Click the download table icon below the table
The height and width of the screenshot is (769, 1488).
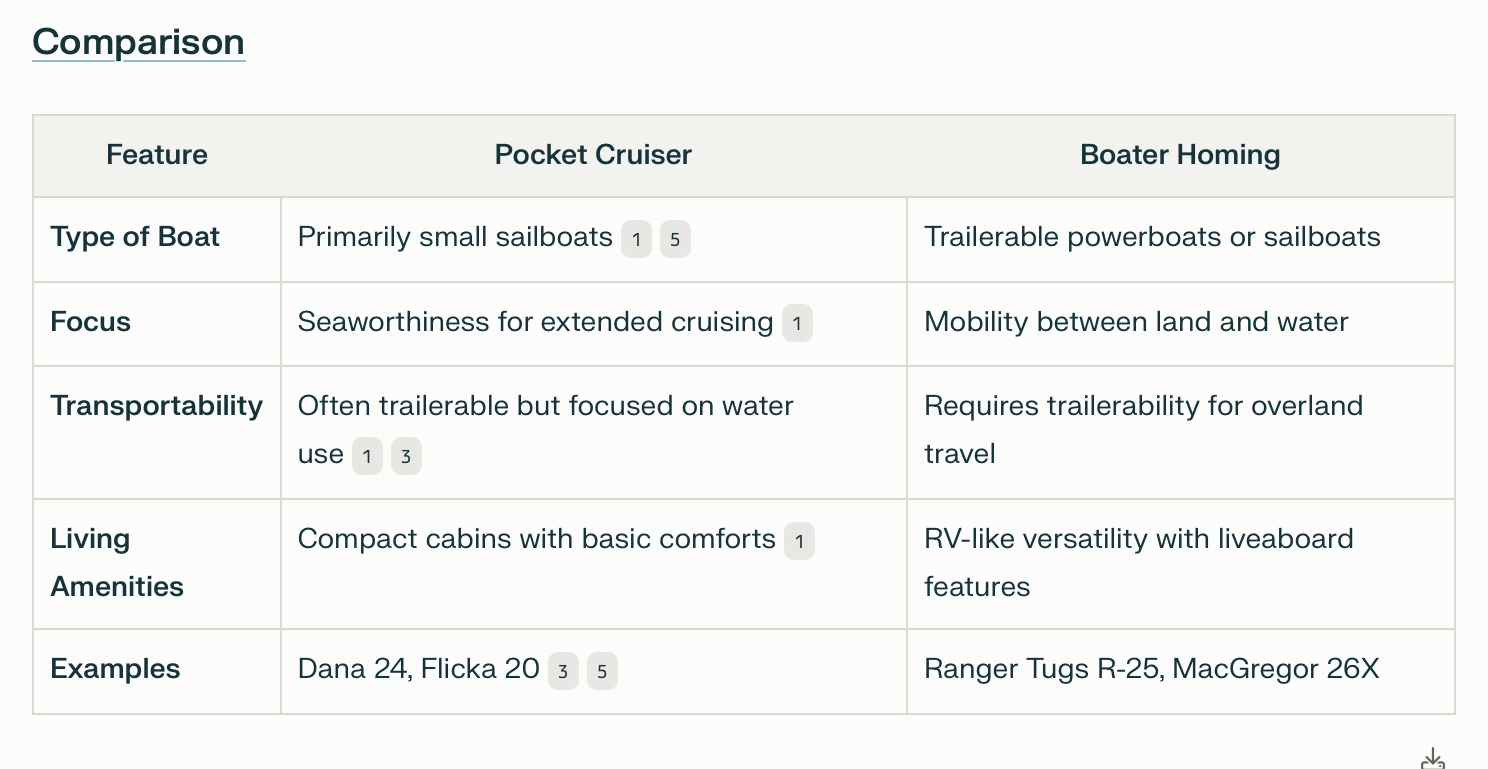(1433, 759)
